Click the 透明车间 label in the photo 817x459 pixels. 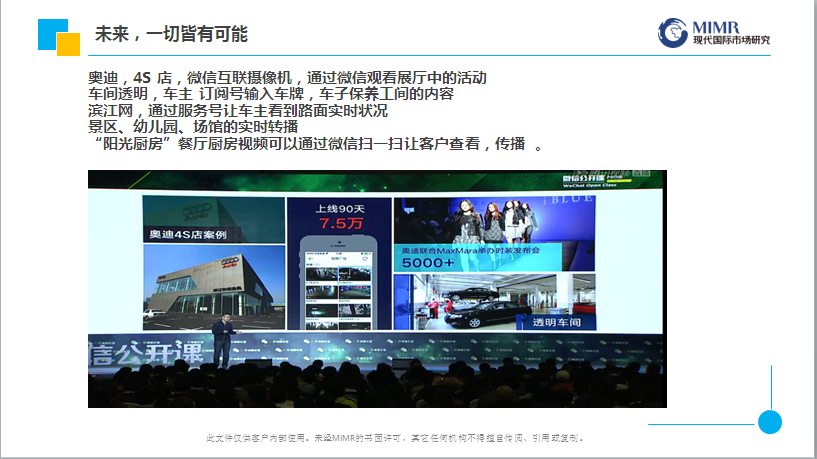556,322
